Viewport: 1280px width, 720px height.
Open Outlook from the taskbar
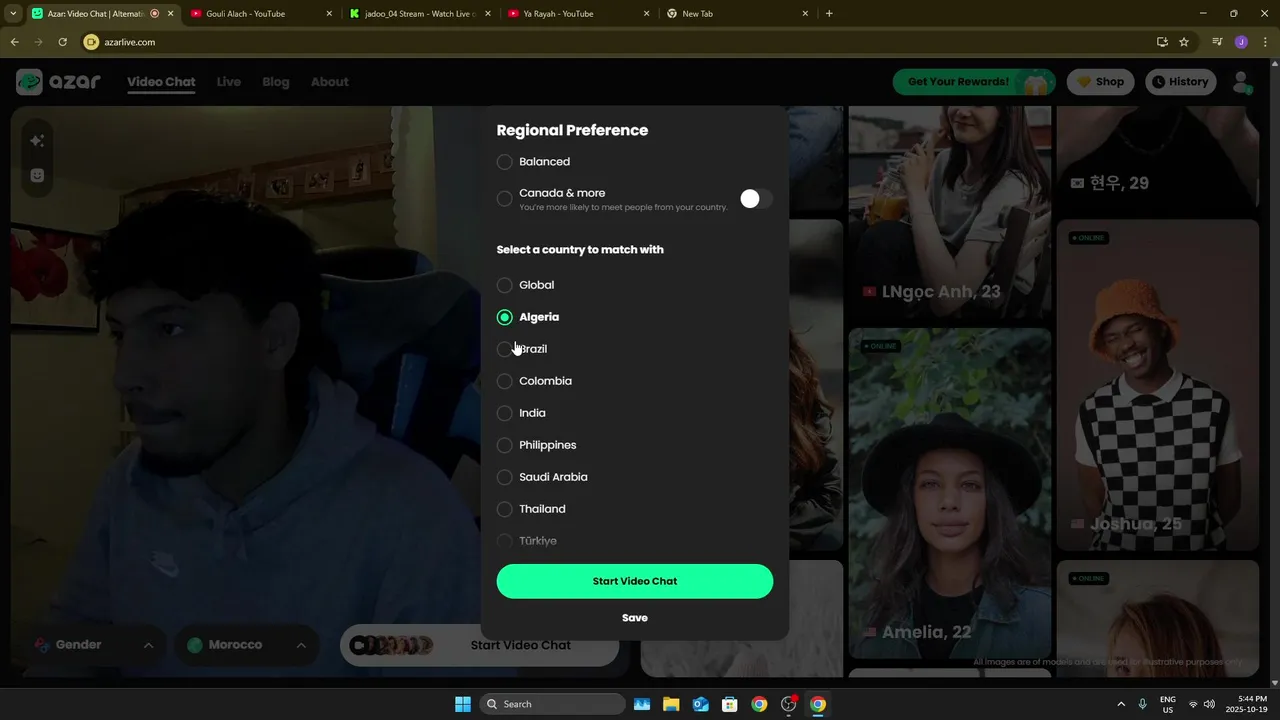click(x=701, y=704)
